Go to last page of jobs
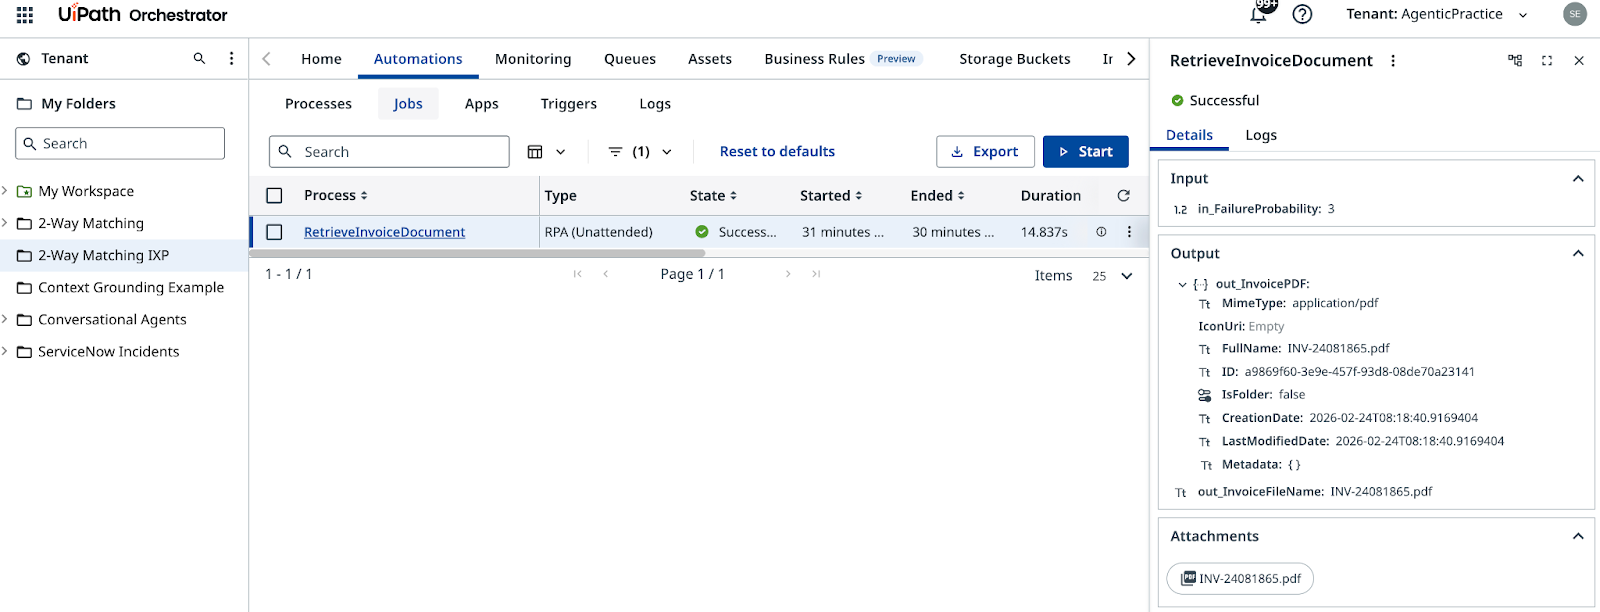The height and width of the screenshot is (612, 1600). click(x=816, y=274)
